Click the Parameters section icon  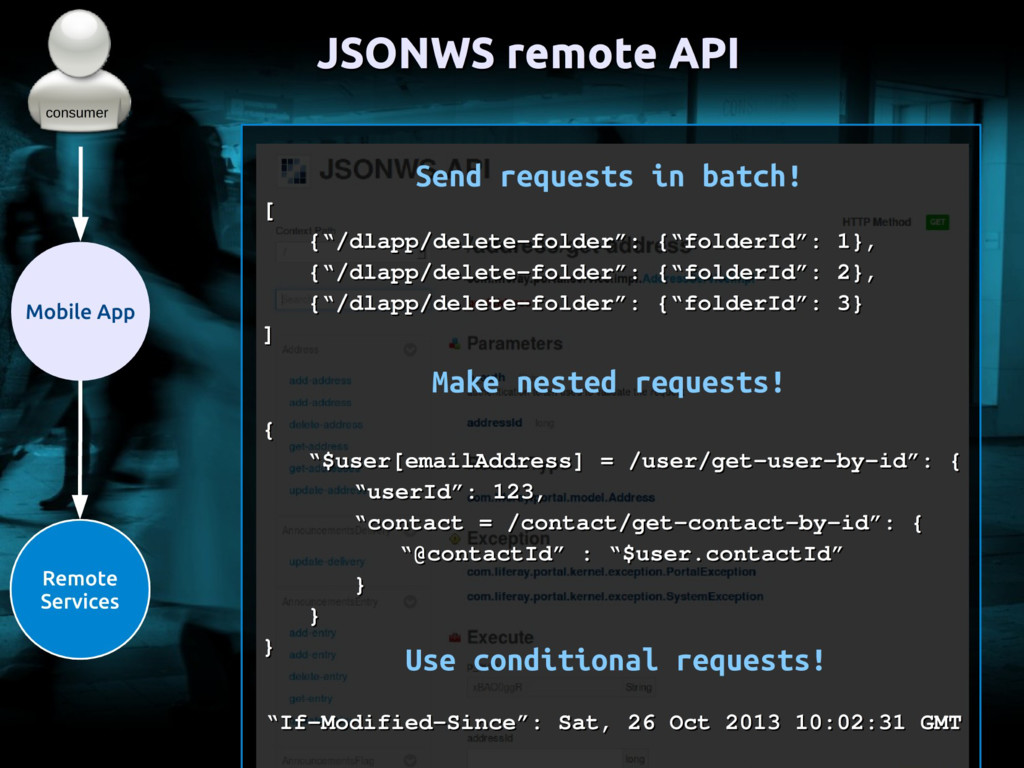click(455, 344)
